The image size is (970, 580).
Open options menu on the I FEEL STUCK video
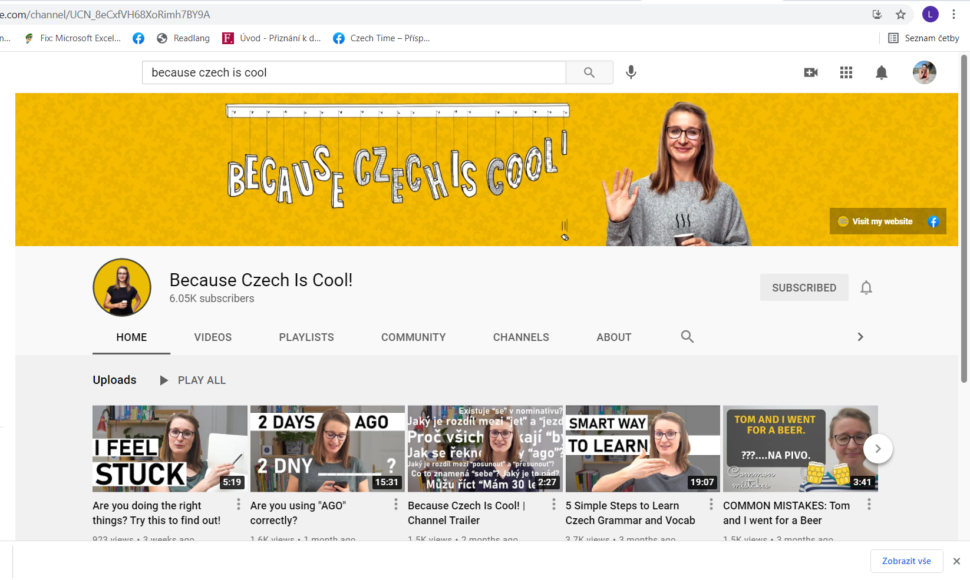(237, 506)
